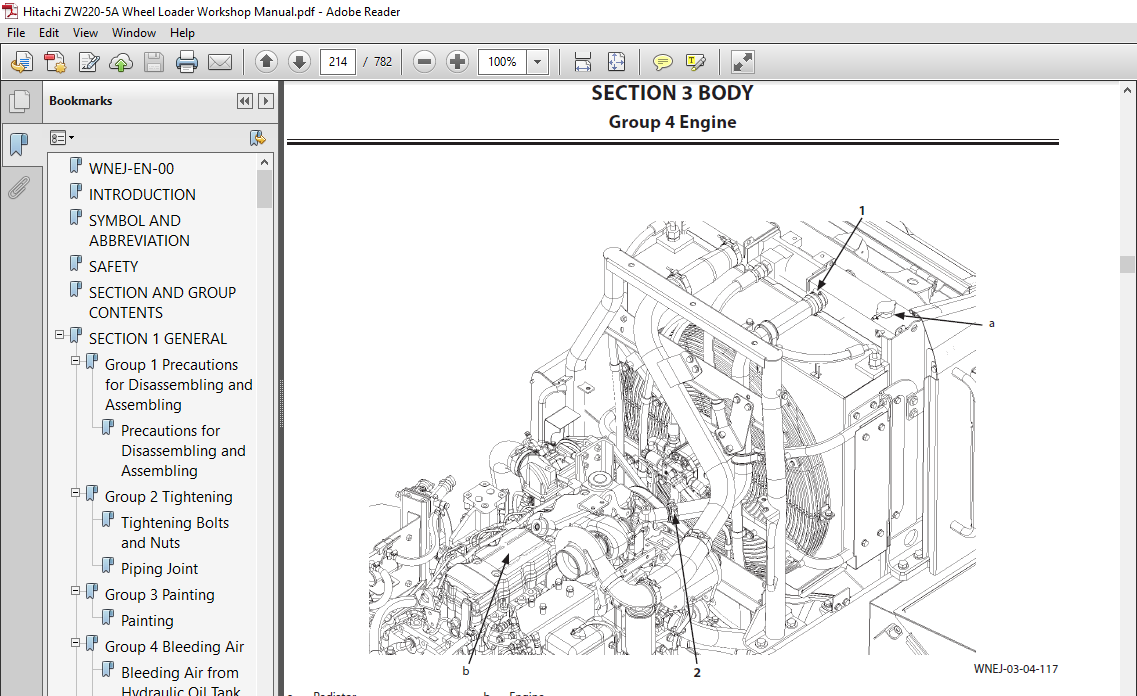Viewport: 1137px width, 696px height.
Task: Click the bookmarks scroll up arrow
Action: coord(264,162)
